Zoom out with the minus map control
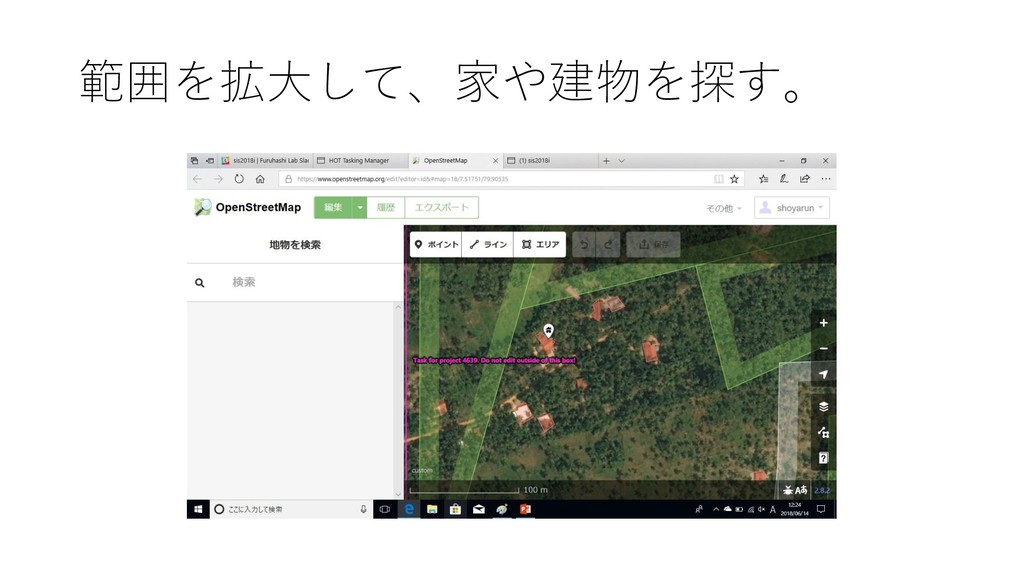This screenshot has height=576, width=1024. (x=824, y=348)
